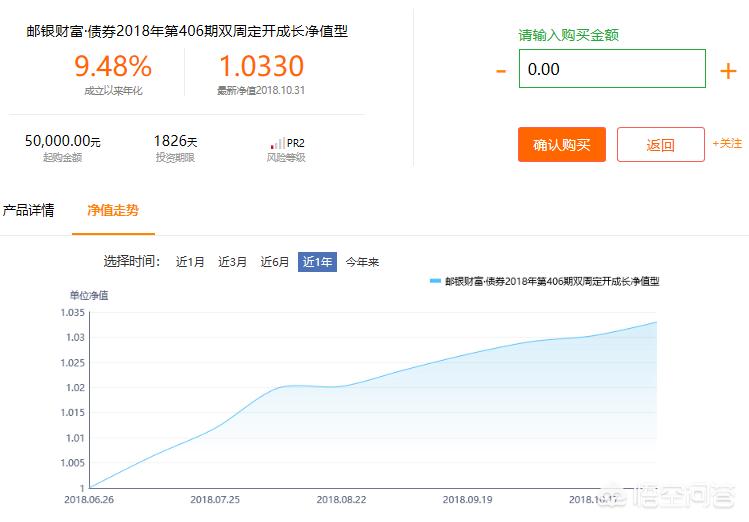
Task: Click the 1.035 y-axis value label
Action: (x=73, y=313)
